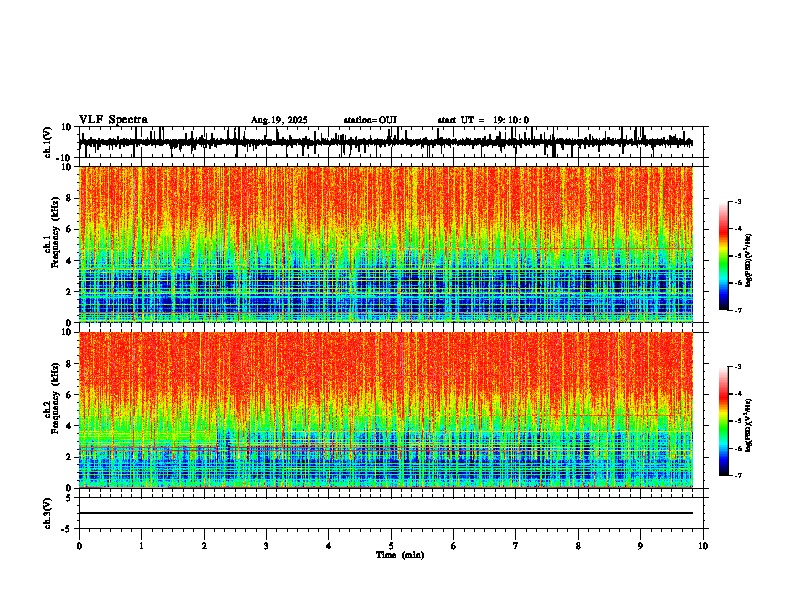The image size is (792, 612).
Task: Click time axis tick label '0'
Action: coord(79,546)
